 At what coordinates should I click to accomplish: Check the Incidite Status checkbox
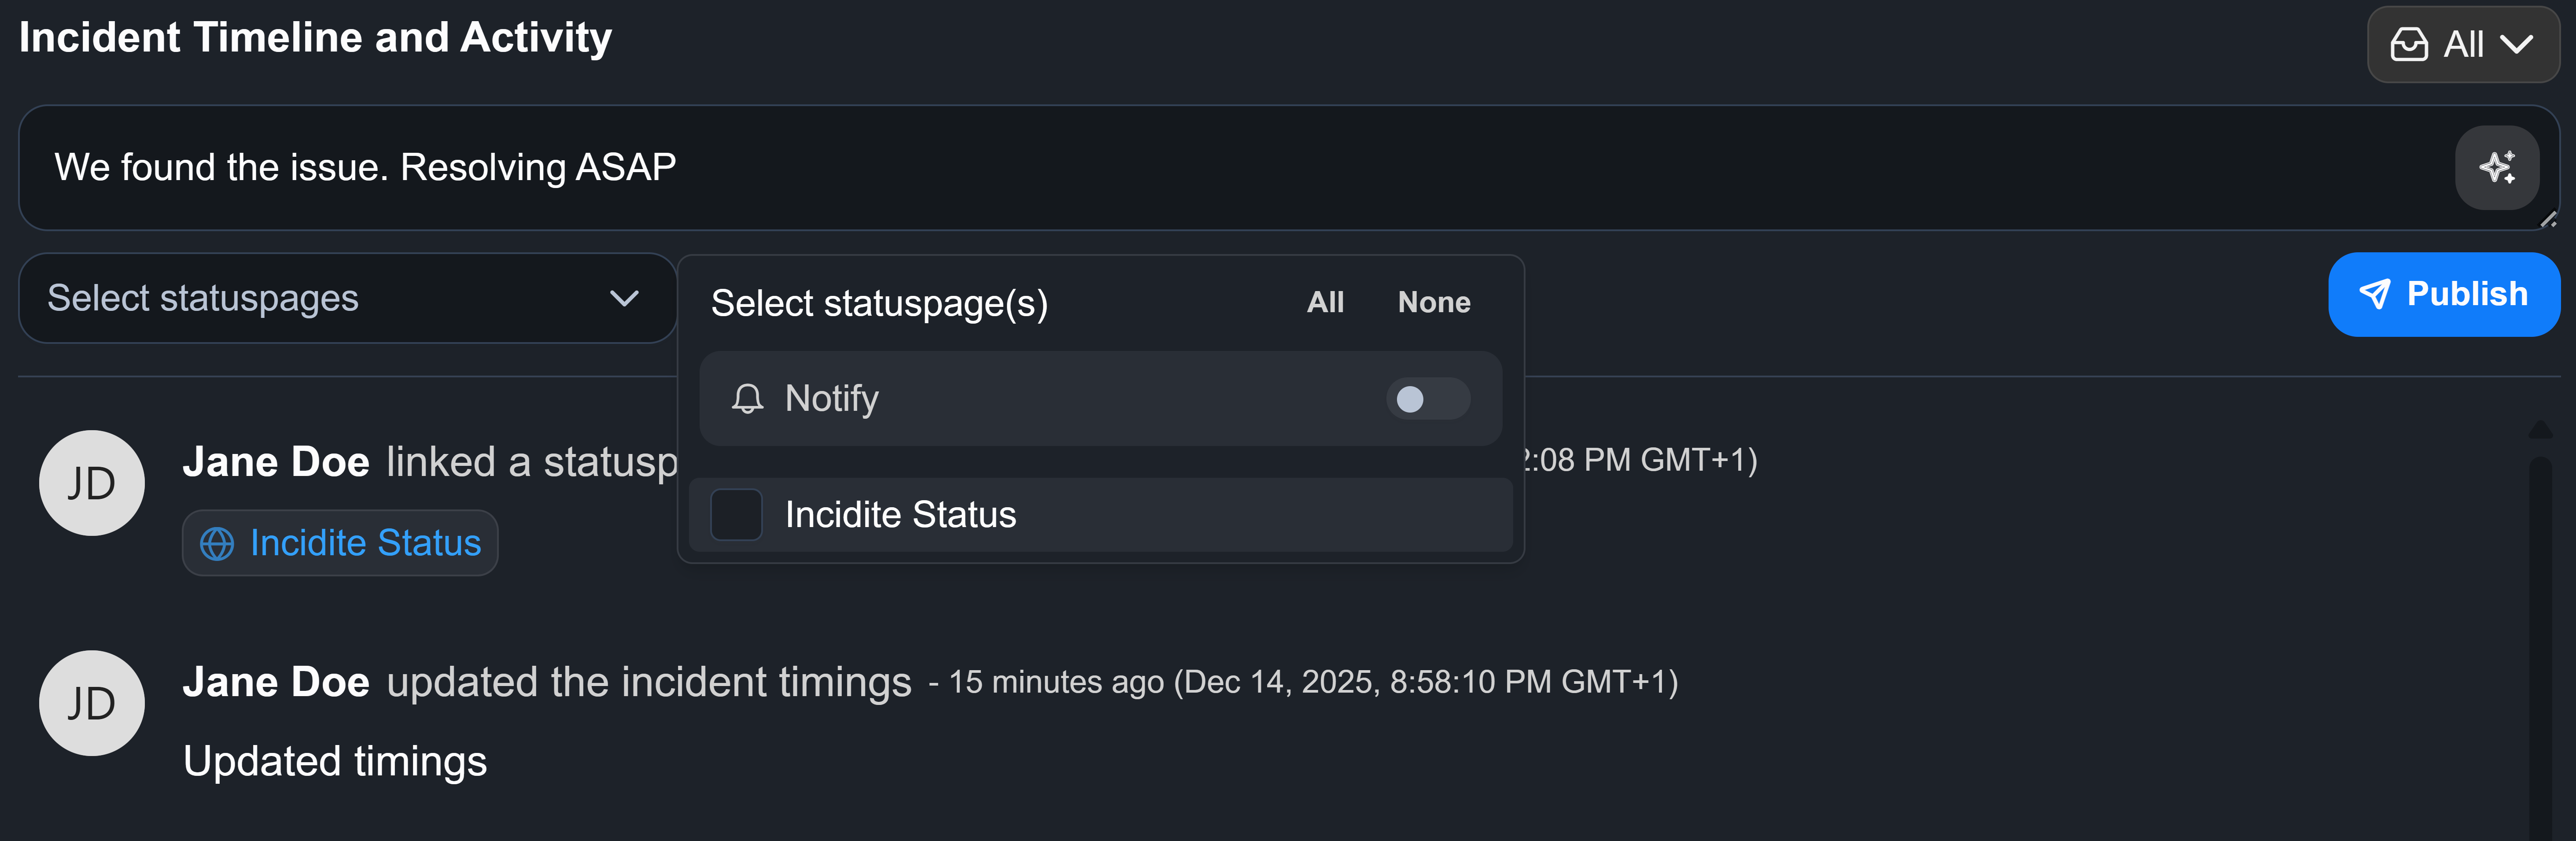click(x=736, y=514)
